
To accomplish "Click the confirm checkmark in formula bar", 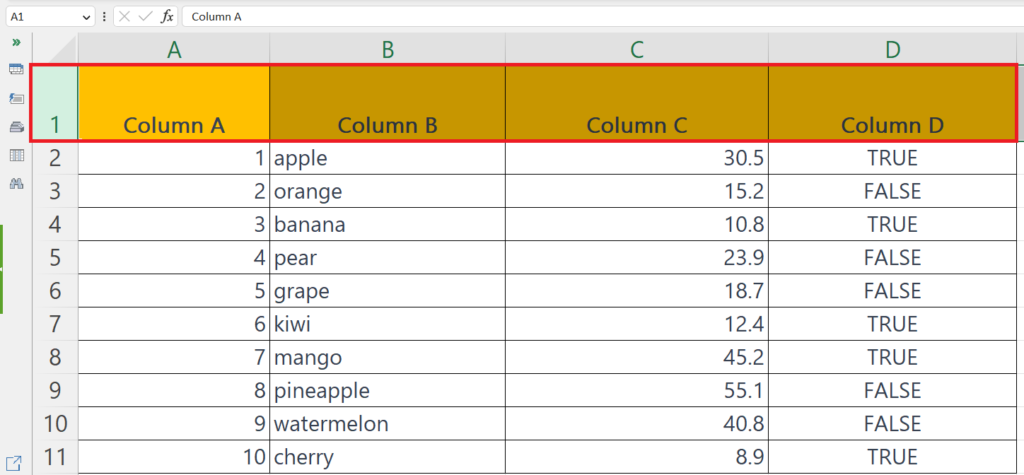I will (x=145, y=16).
